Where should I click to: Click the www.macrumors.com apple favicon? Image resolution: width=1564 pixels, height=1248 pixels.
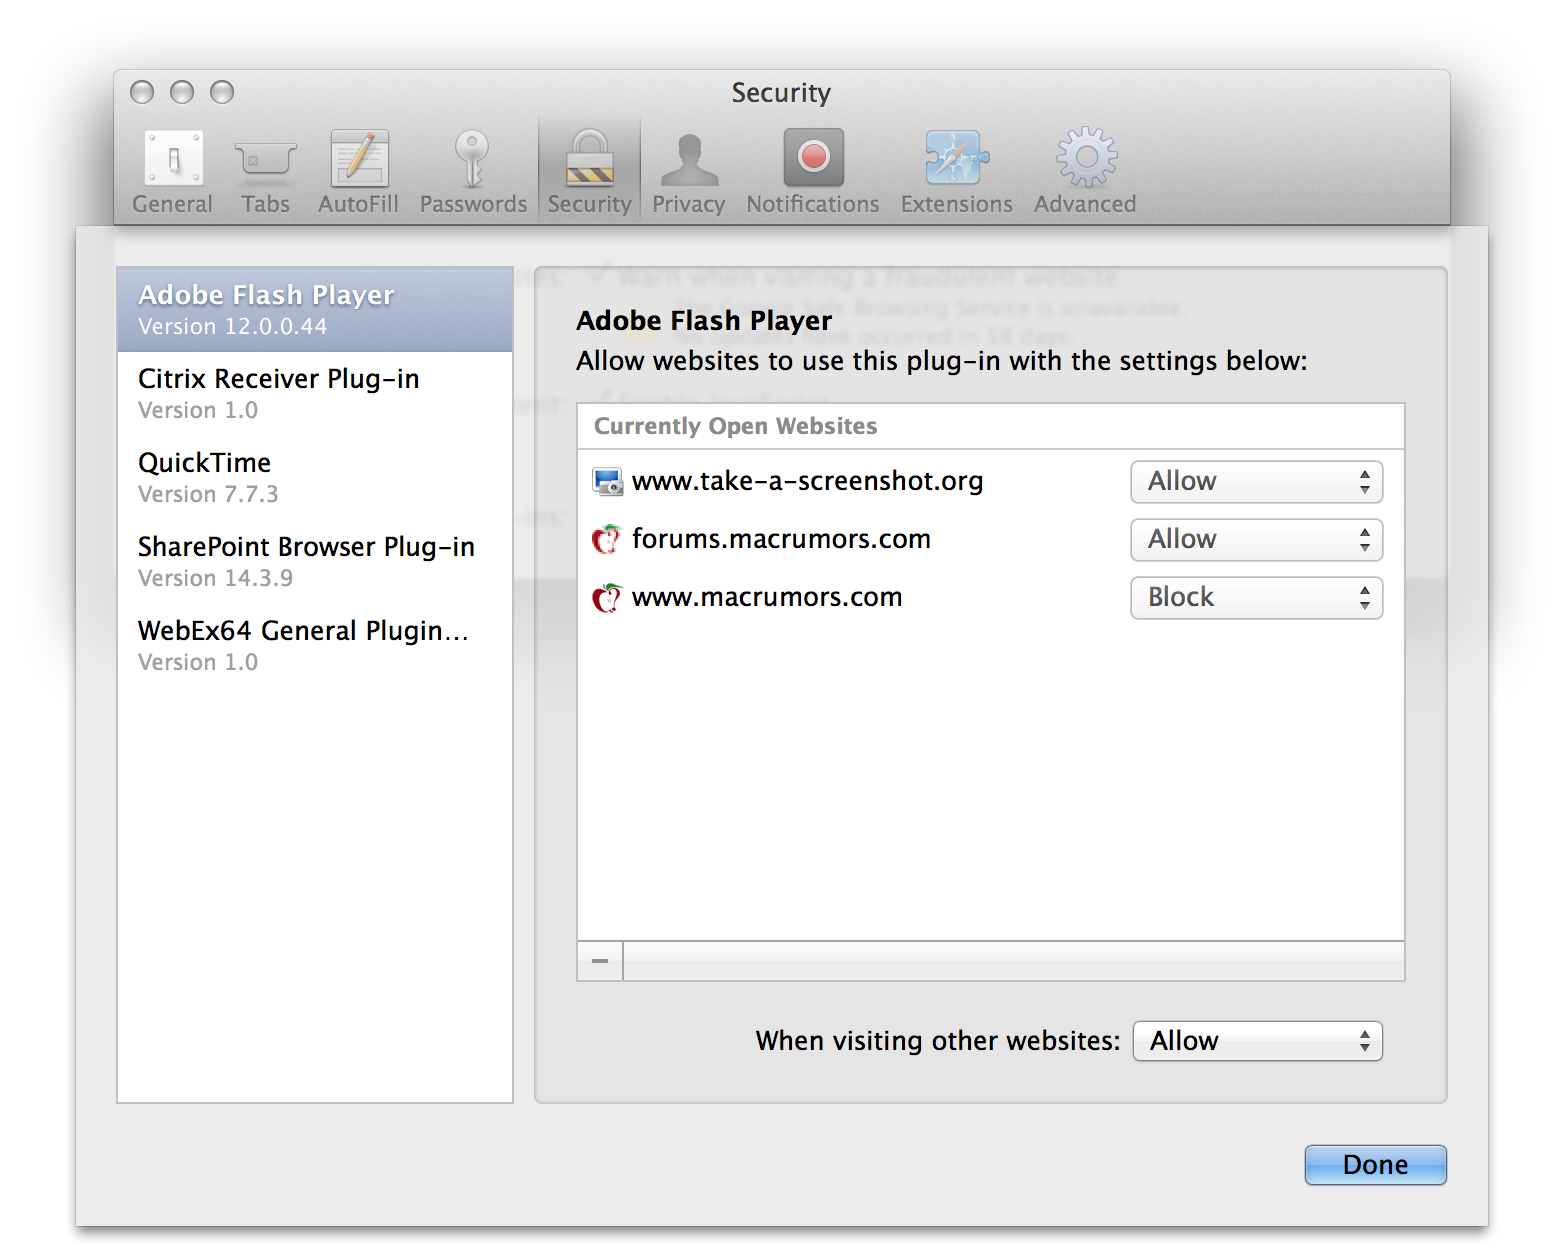tap(607, 598)
